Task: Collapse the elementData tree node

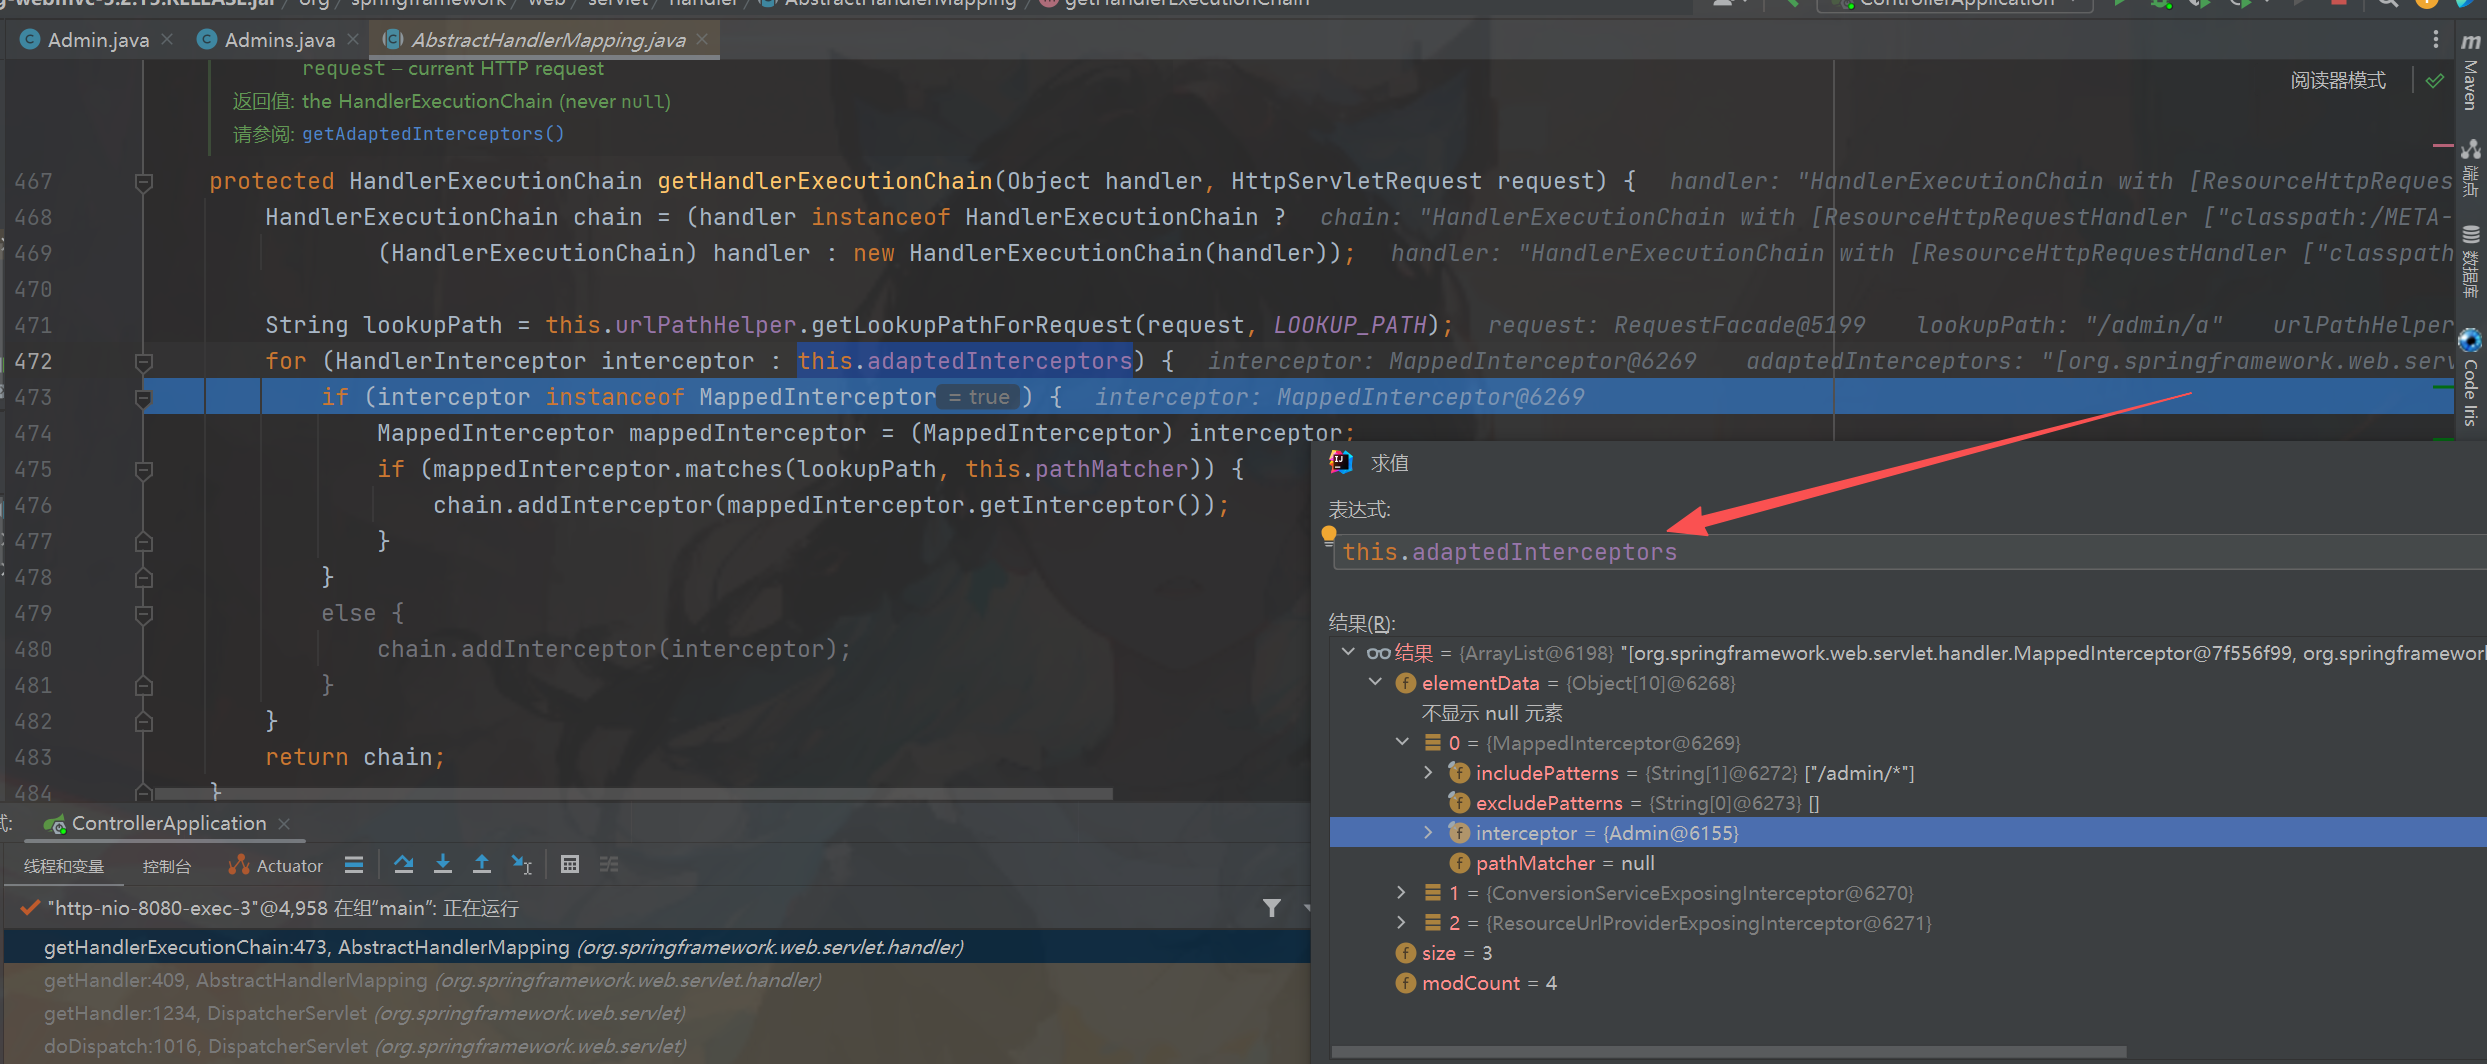Action: pyautogui.click(x=1375, y=683)
